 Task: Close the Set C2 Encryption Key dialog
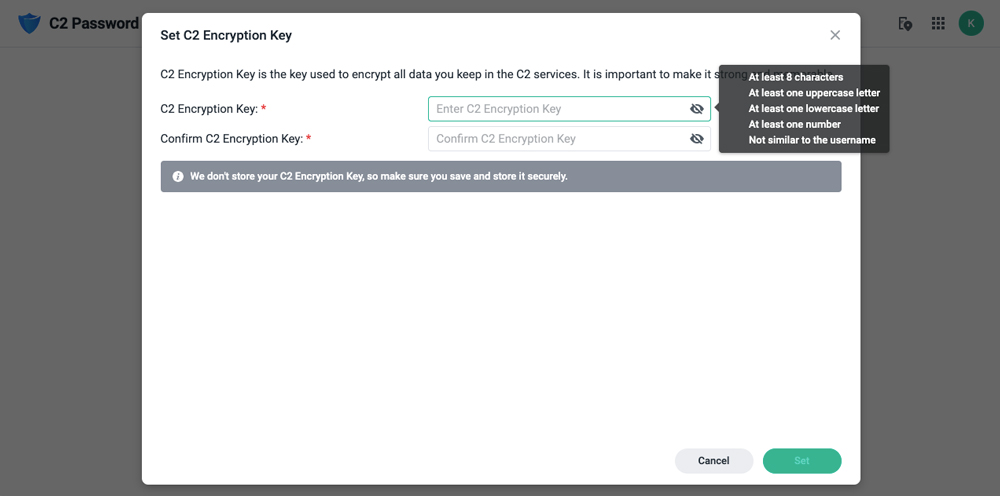point(835,35)
